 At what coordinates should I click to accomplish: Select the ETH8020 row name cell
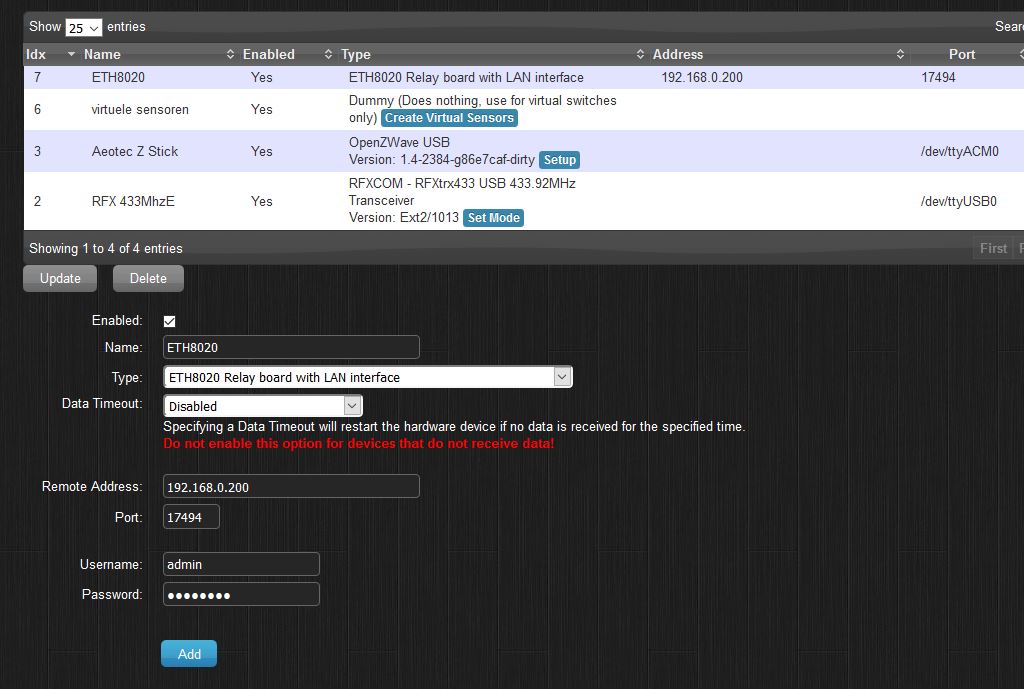(118, 77)
